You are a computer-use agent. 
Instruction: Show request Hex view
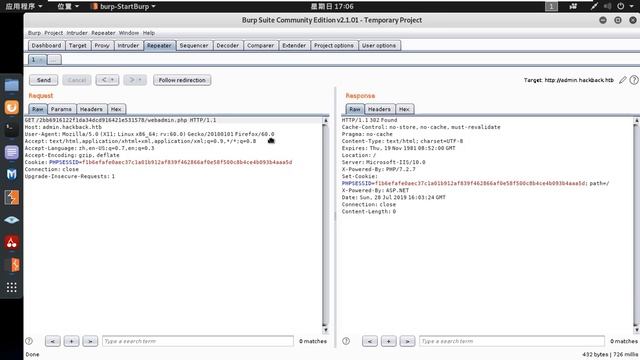coord(116,109)
